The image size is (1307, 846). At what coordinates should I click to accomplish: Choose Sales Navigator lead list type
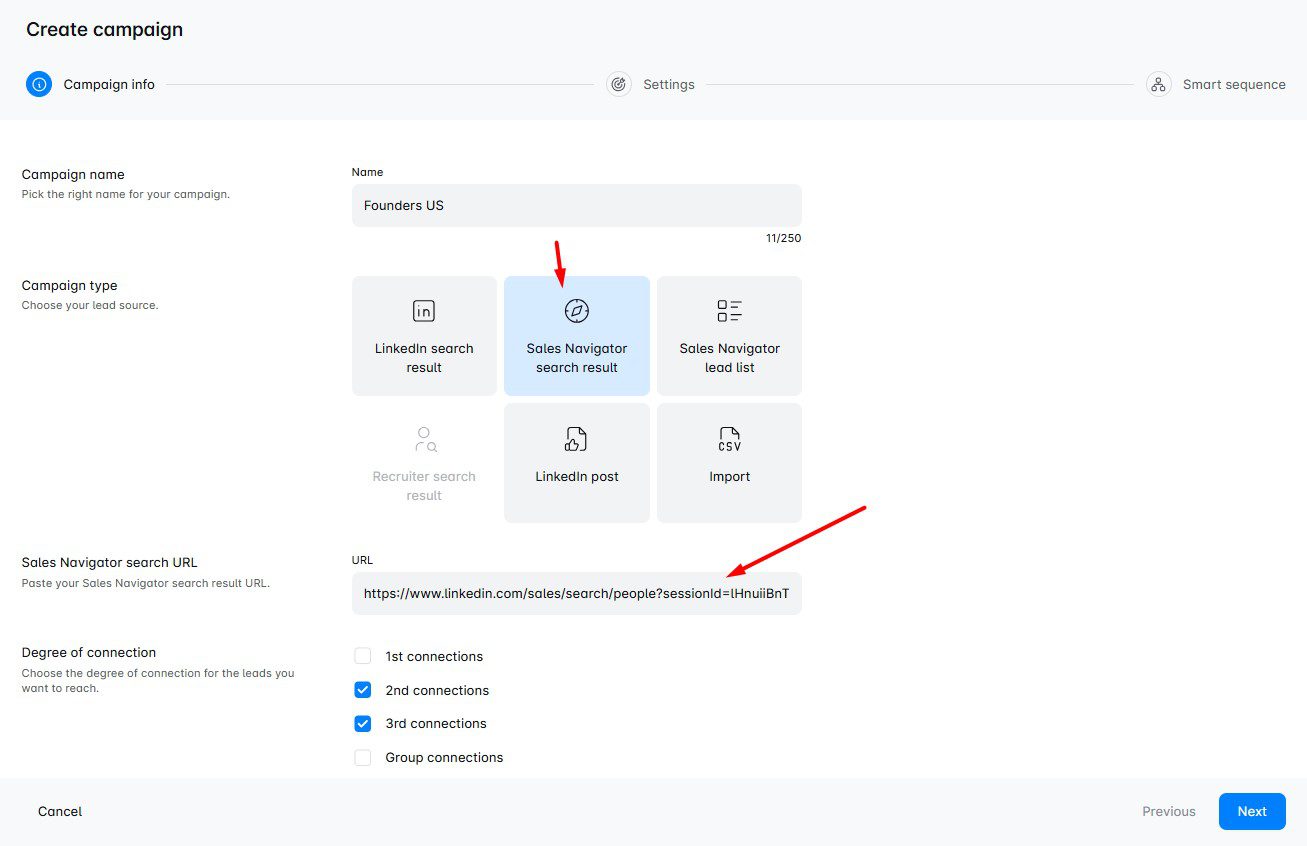[x=729, y=336]
